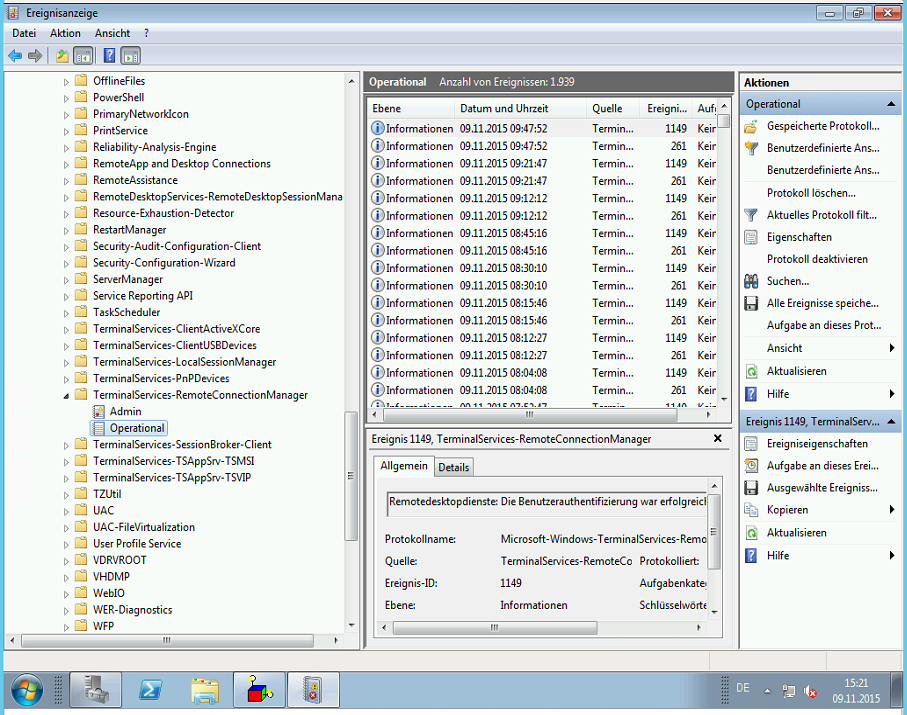Expand the PowerShell tree node
This screenshot has width=907, height=715.
(66, 98)
